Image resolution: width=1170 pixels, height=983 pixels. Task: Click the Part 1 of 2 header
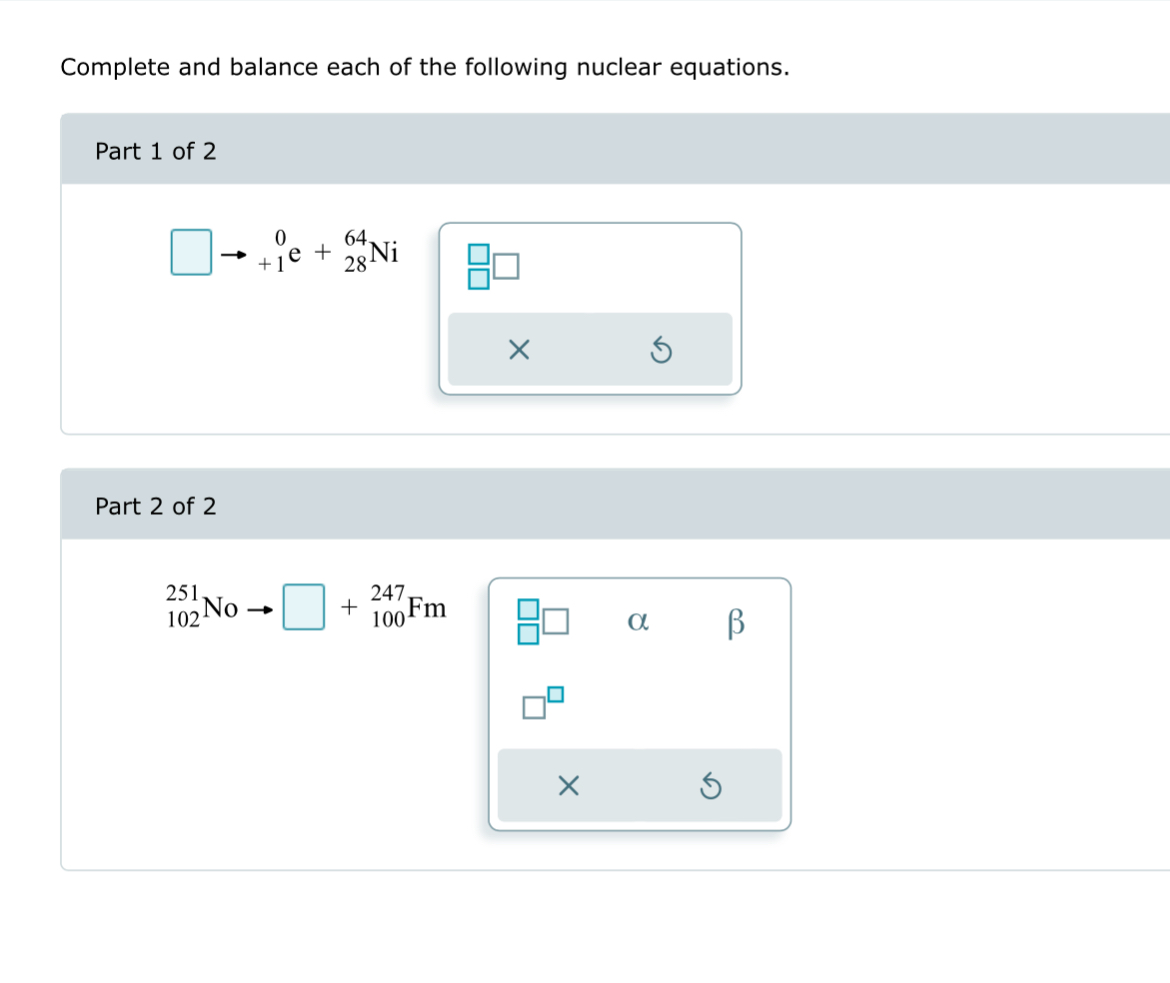tap(156, 151)
